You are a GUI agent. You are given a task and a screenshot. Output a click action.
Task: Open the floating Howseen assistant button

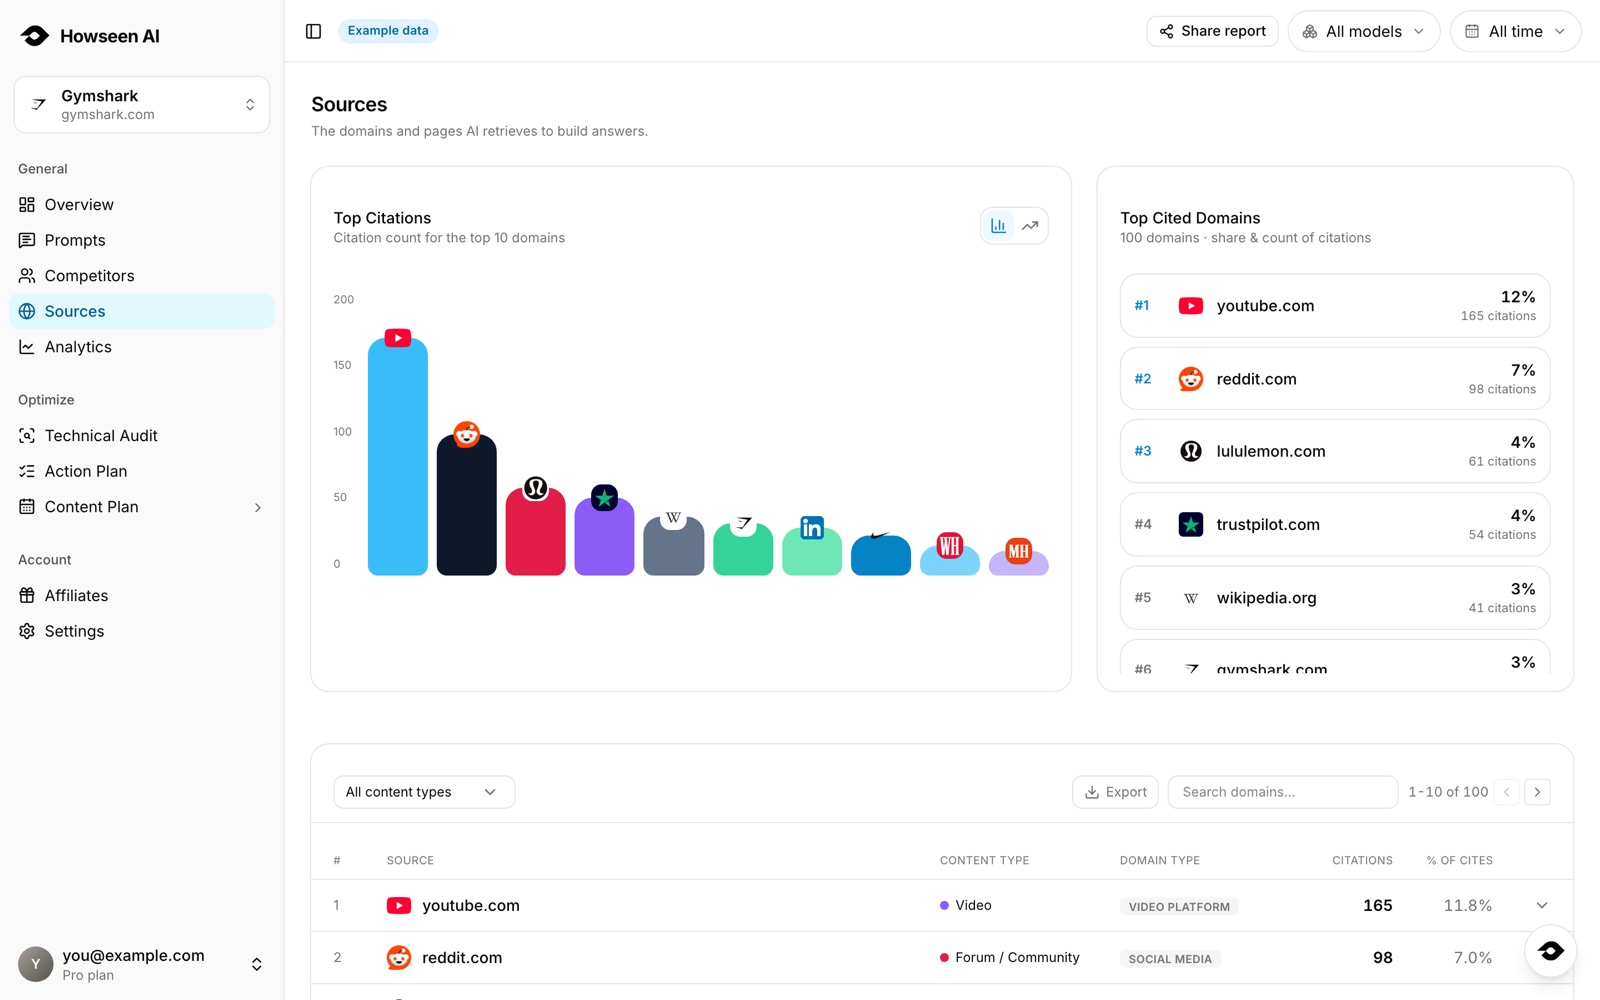pyautogui.click(x=1551, y=951)
